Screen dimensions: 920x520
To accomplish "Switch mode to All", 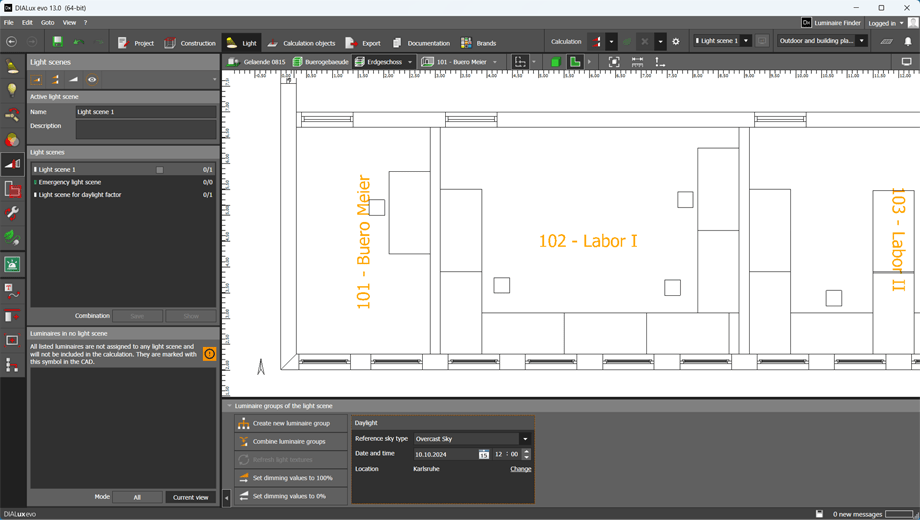I will [137, 497].
